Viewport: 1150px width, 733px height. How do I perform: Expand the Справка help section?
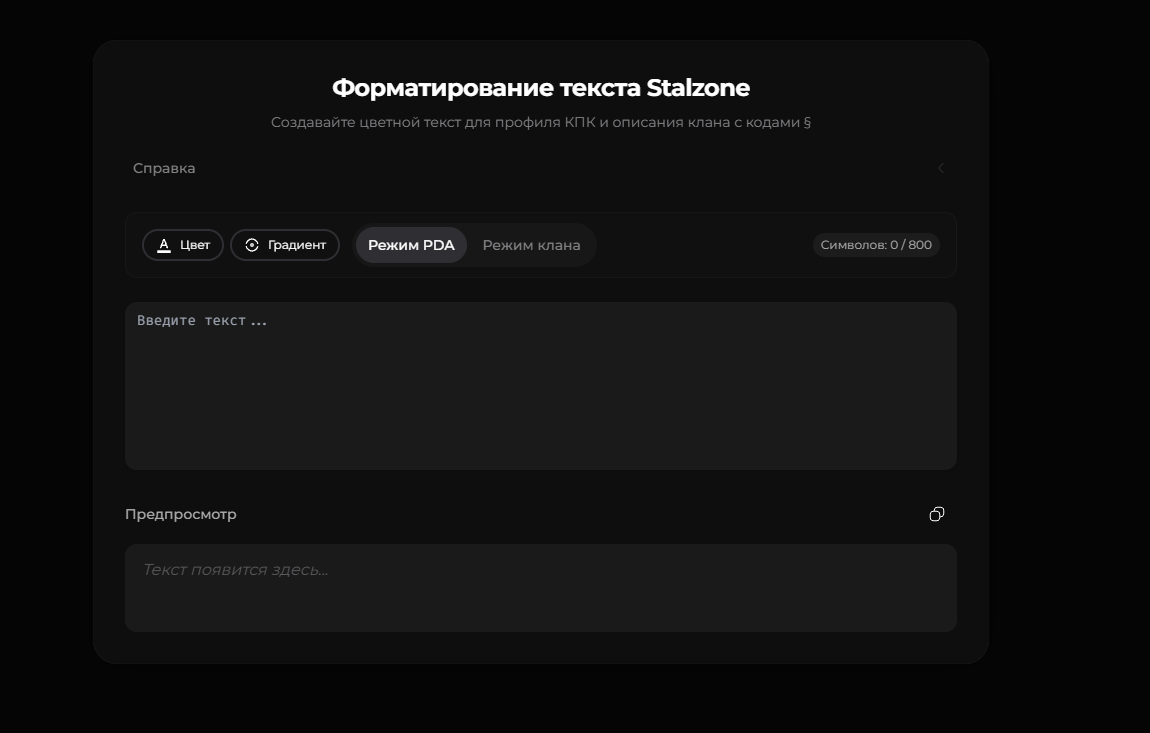pyautogui.click(x=541, y=168)
